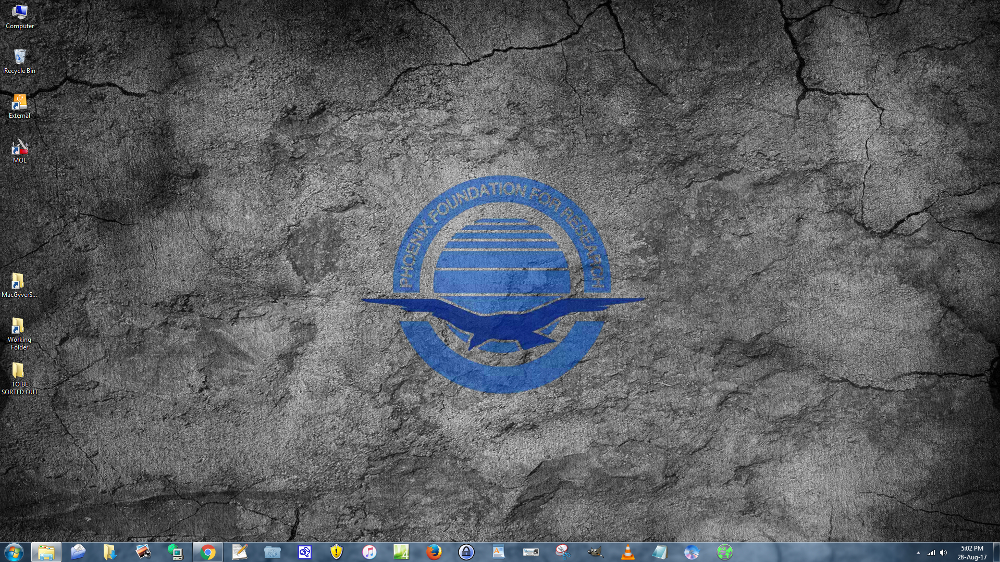1000x562 pixels.
Task: Show hidden system tray icons arrow
Action: coord(918,553)
